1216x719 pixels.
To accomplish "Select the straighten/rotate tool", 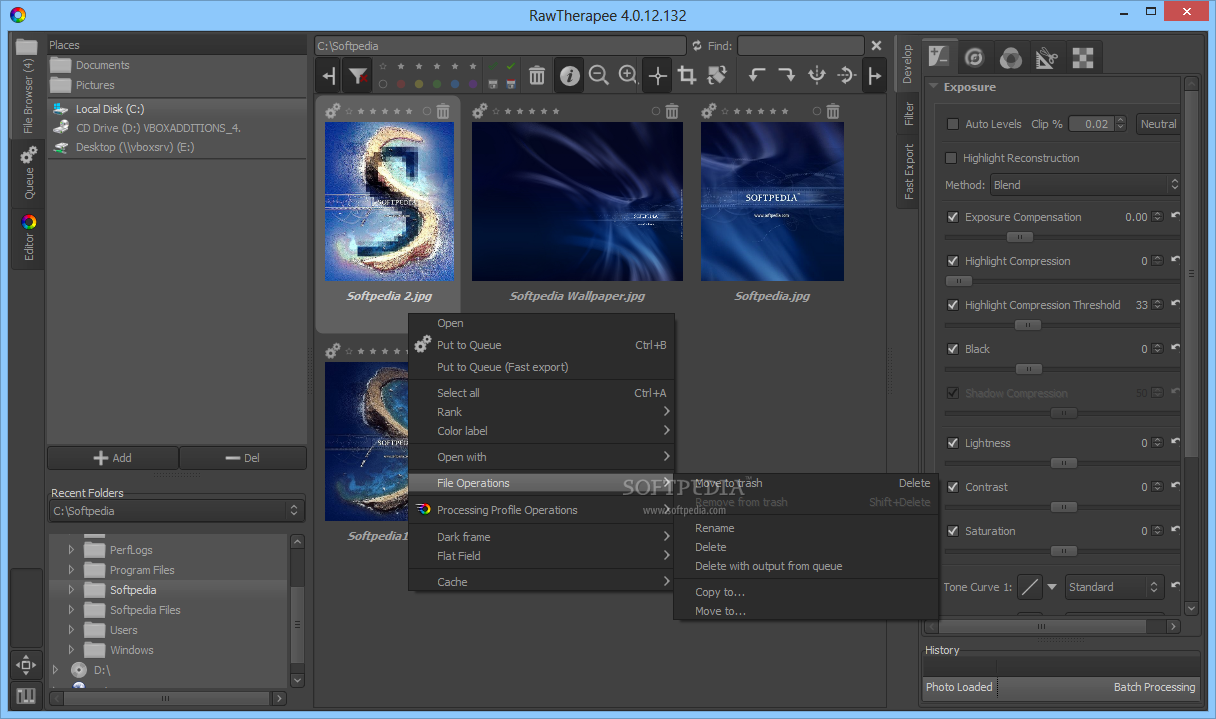I will [716, 75].
